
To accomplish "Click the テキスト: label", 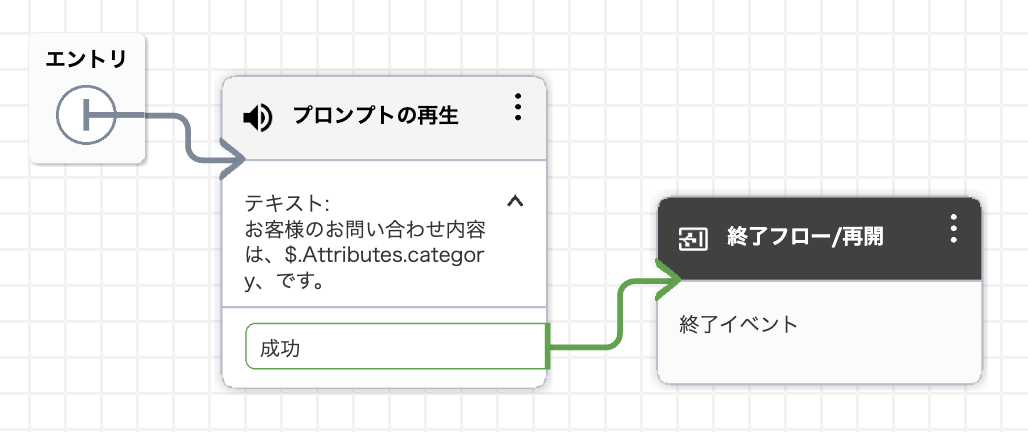I will coord(287,203).
